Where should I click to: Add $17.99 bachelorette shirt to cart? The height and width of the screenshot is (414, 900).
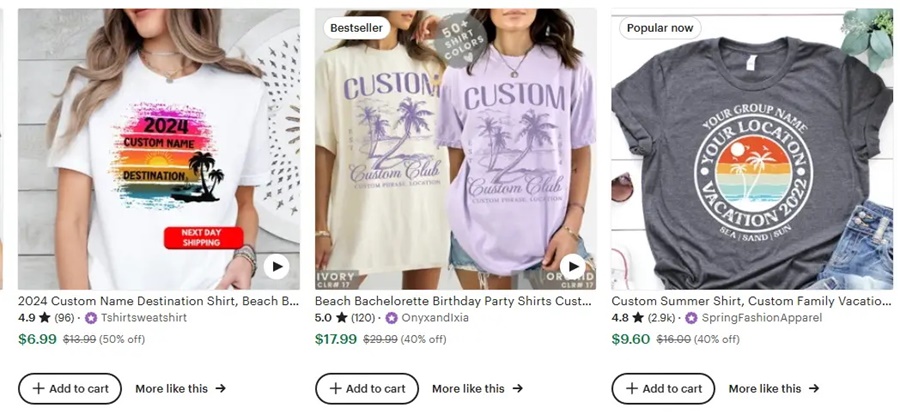[367, 388]
